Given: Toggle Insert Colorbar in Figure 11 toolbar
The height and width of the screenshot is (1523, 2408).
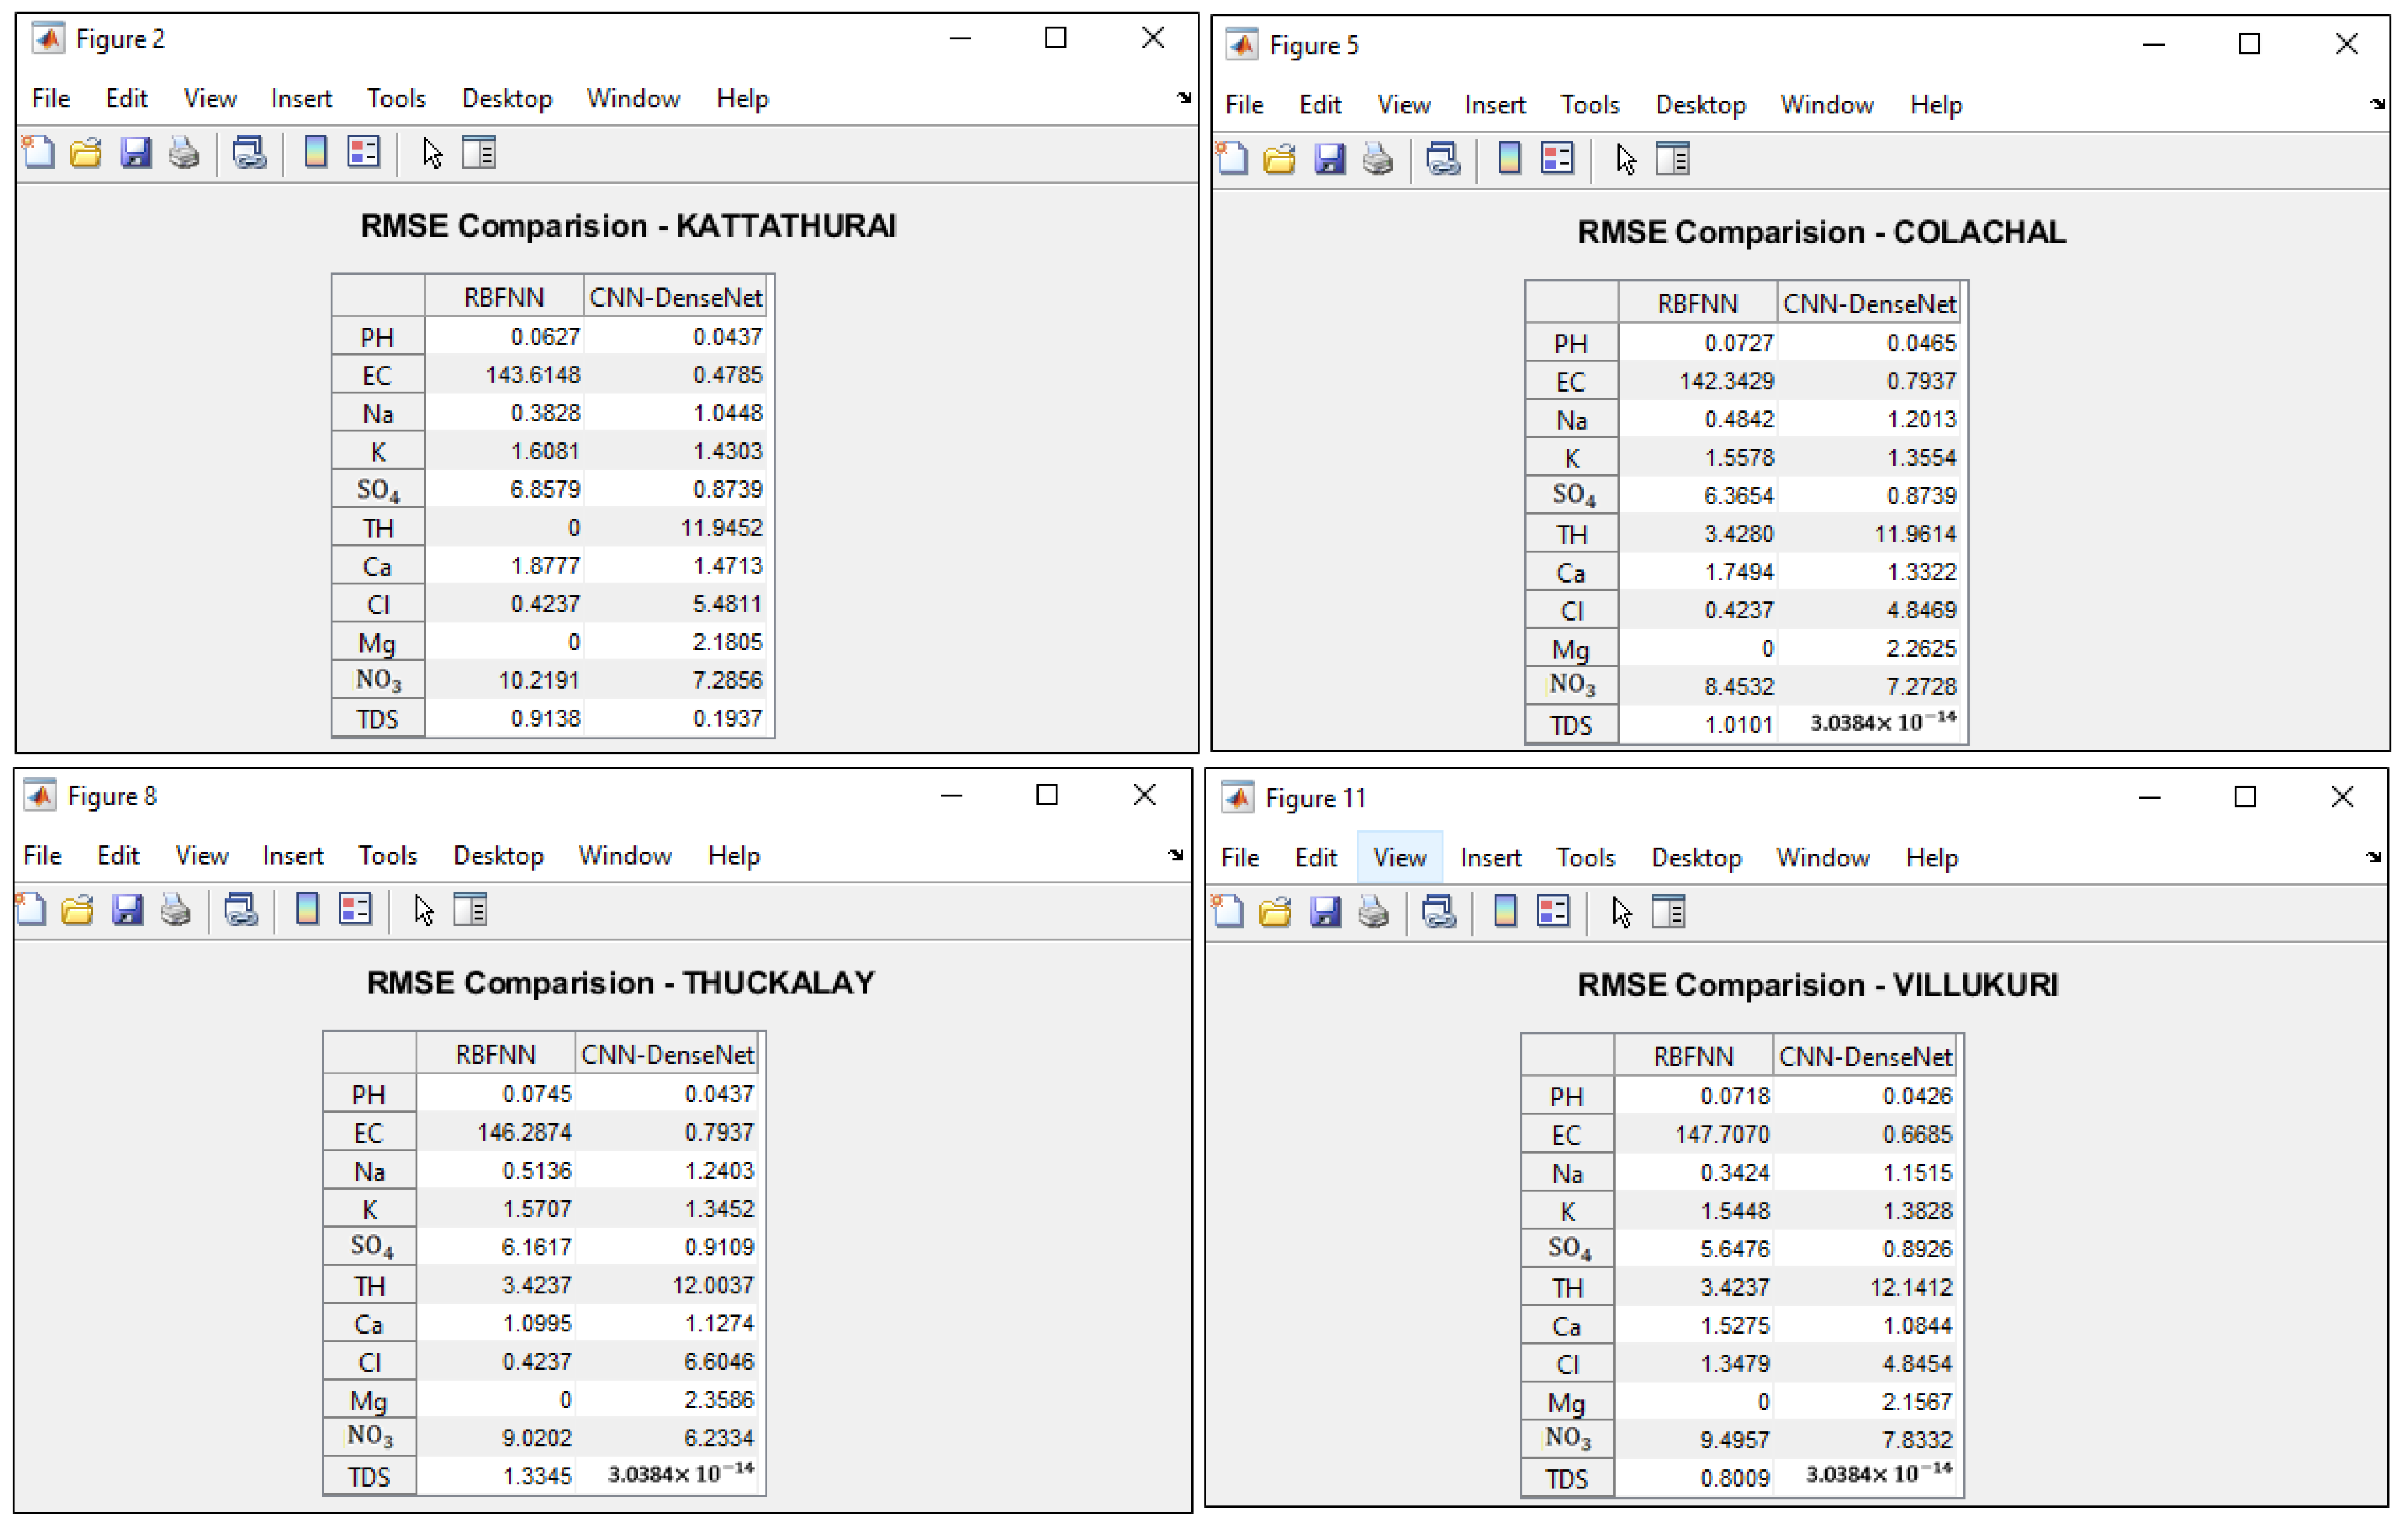Looking at the screenshot, I should coord(1505,912).
